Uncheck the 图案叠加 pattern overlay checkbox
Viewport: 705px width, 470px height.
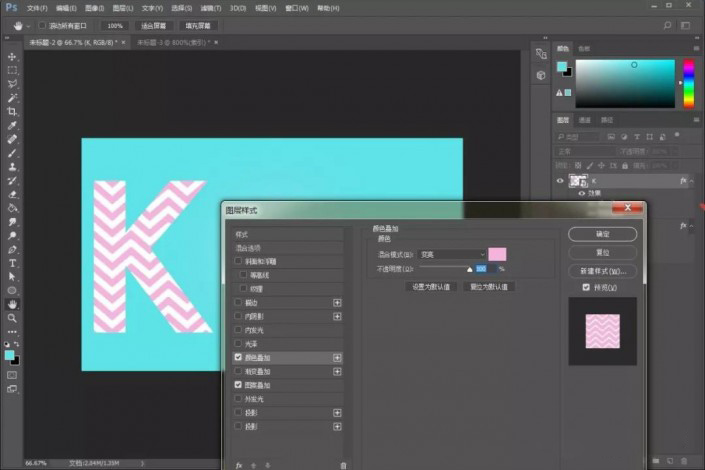[x=238, y=385]
